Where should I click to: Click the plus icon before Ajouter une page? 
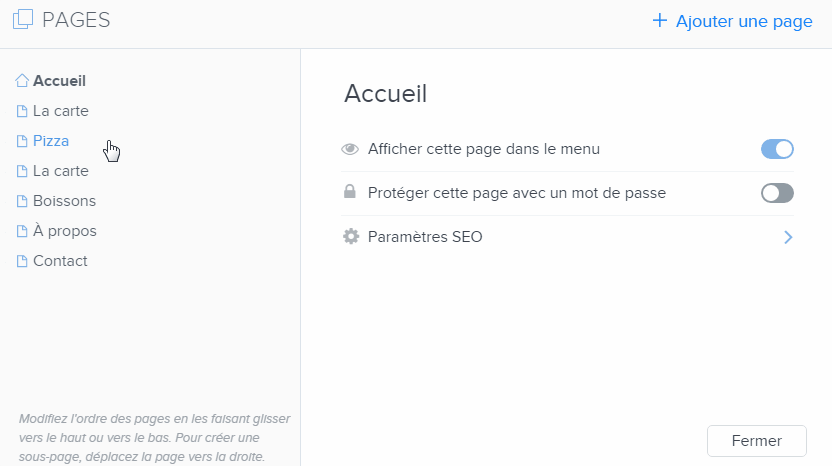659,20
